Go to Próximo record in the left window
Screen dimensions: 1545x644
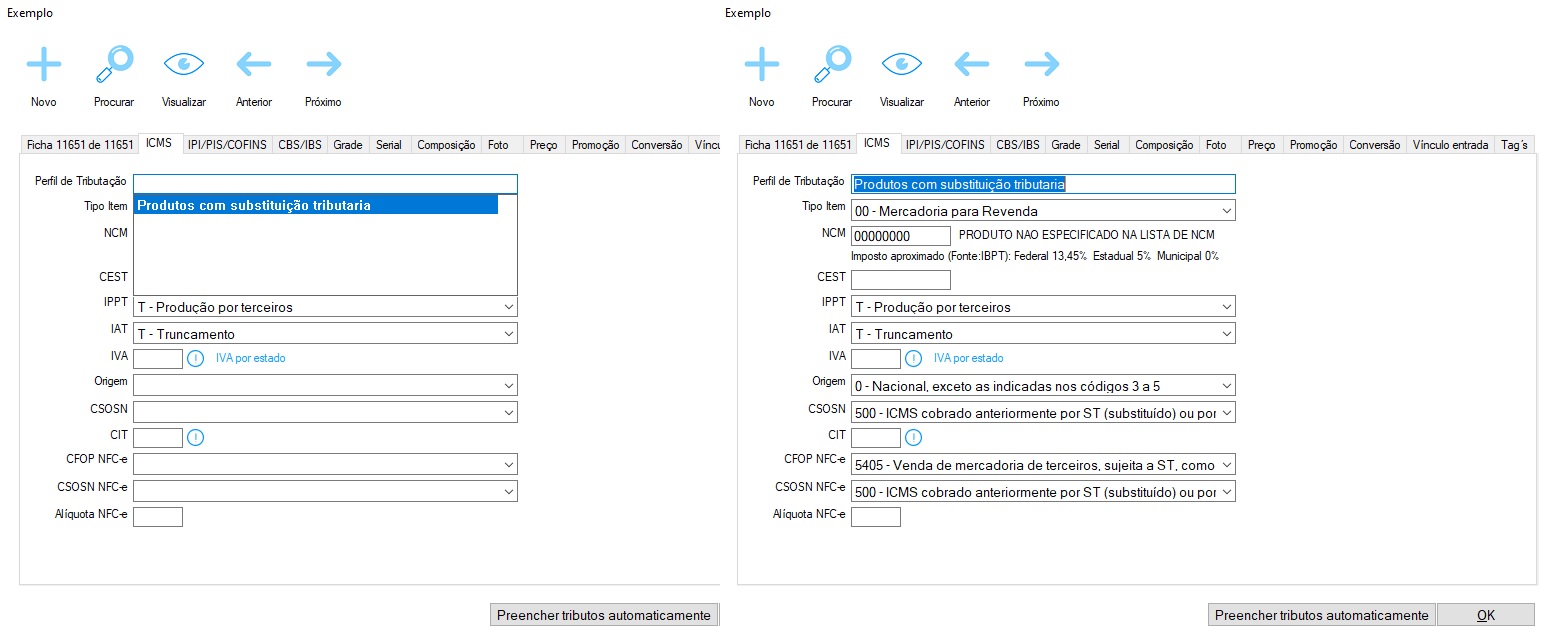[x=323, y=65]
